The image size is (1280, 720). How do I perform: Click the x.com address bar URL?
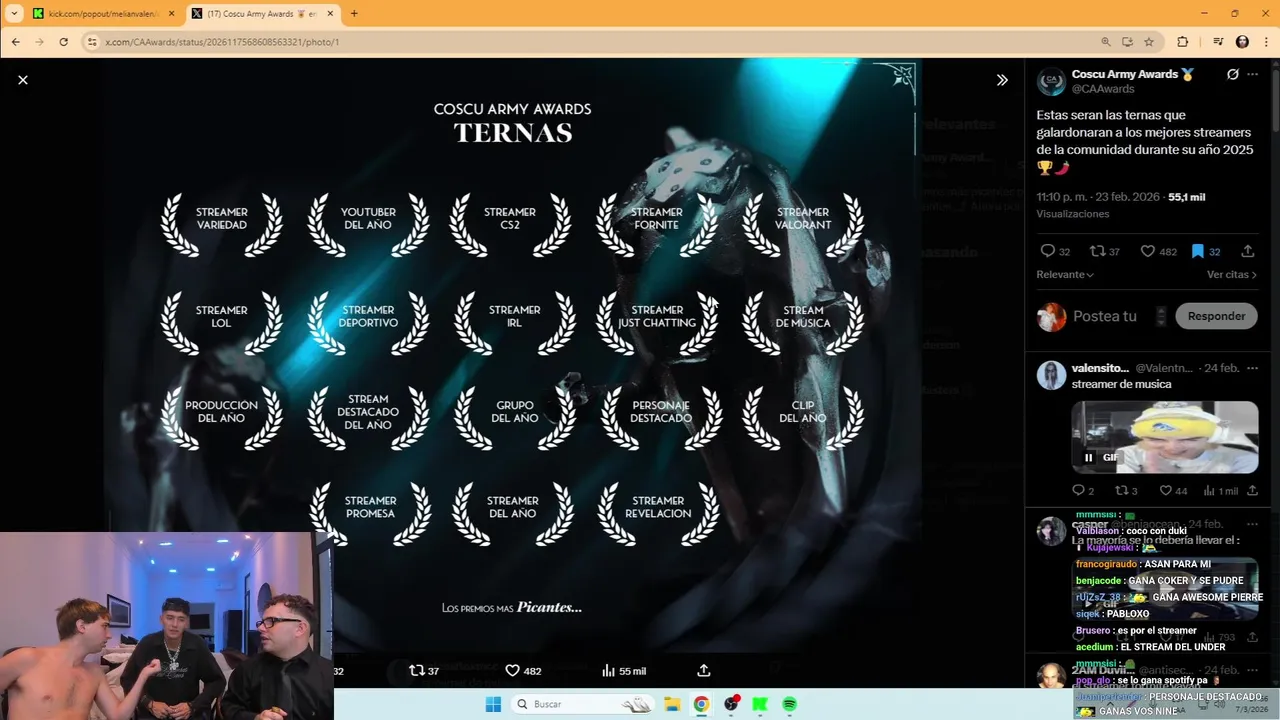[222, 42]
